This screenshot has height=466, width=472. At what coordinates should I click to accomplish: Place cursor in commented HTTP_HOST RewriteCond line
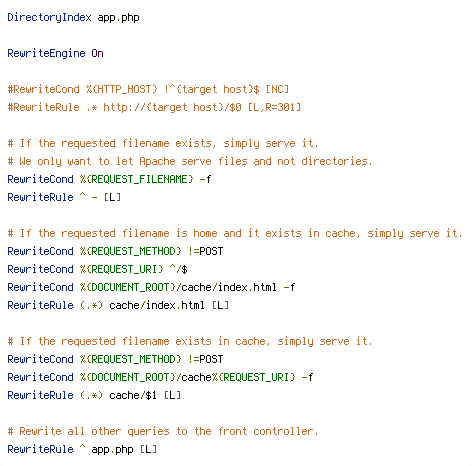pyautogui.click(x=148, y=89)
